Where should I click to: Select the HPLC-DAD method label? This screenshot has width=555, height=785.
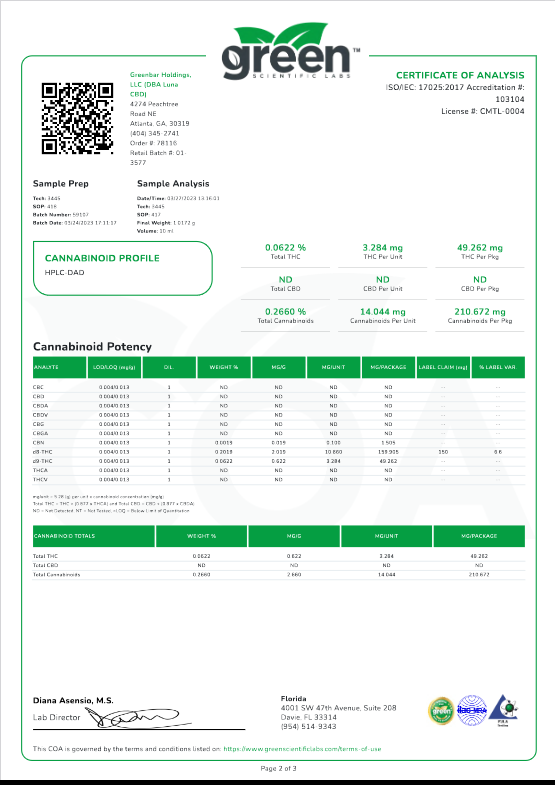point(65,272)
